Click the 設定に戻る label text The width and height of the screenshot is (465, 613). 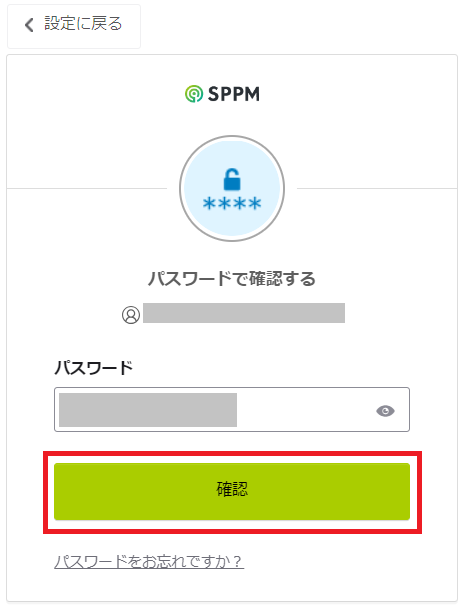click(x=83, y=24)
